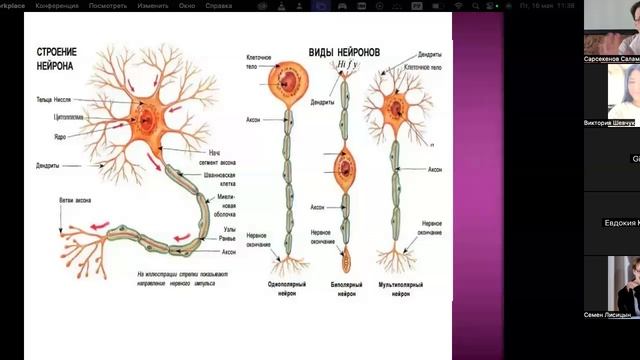Click the Ветви аксона label
The image size is (640, 360).
(75, 200)
